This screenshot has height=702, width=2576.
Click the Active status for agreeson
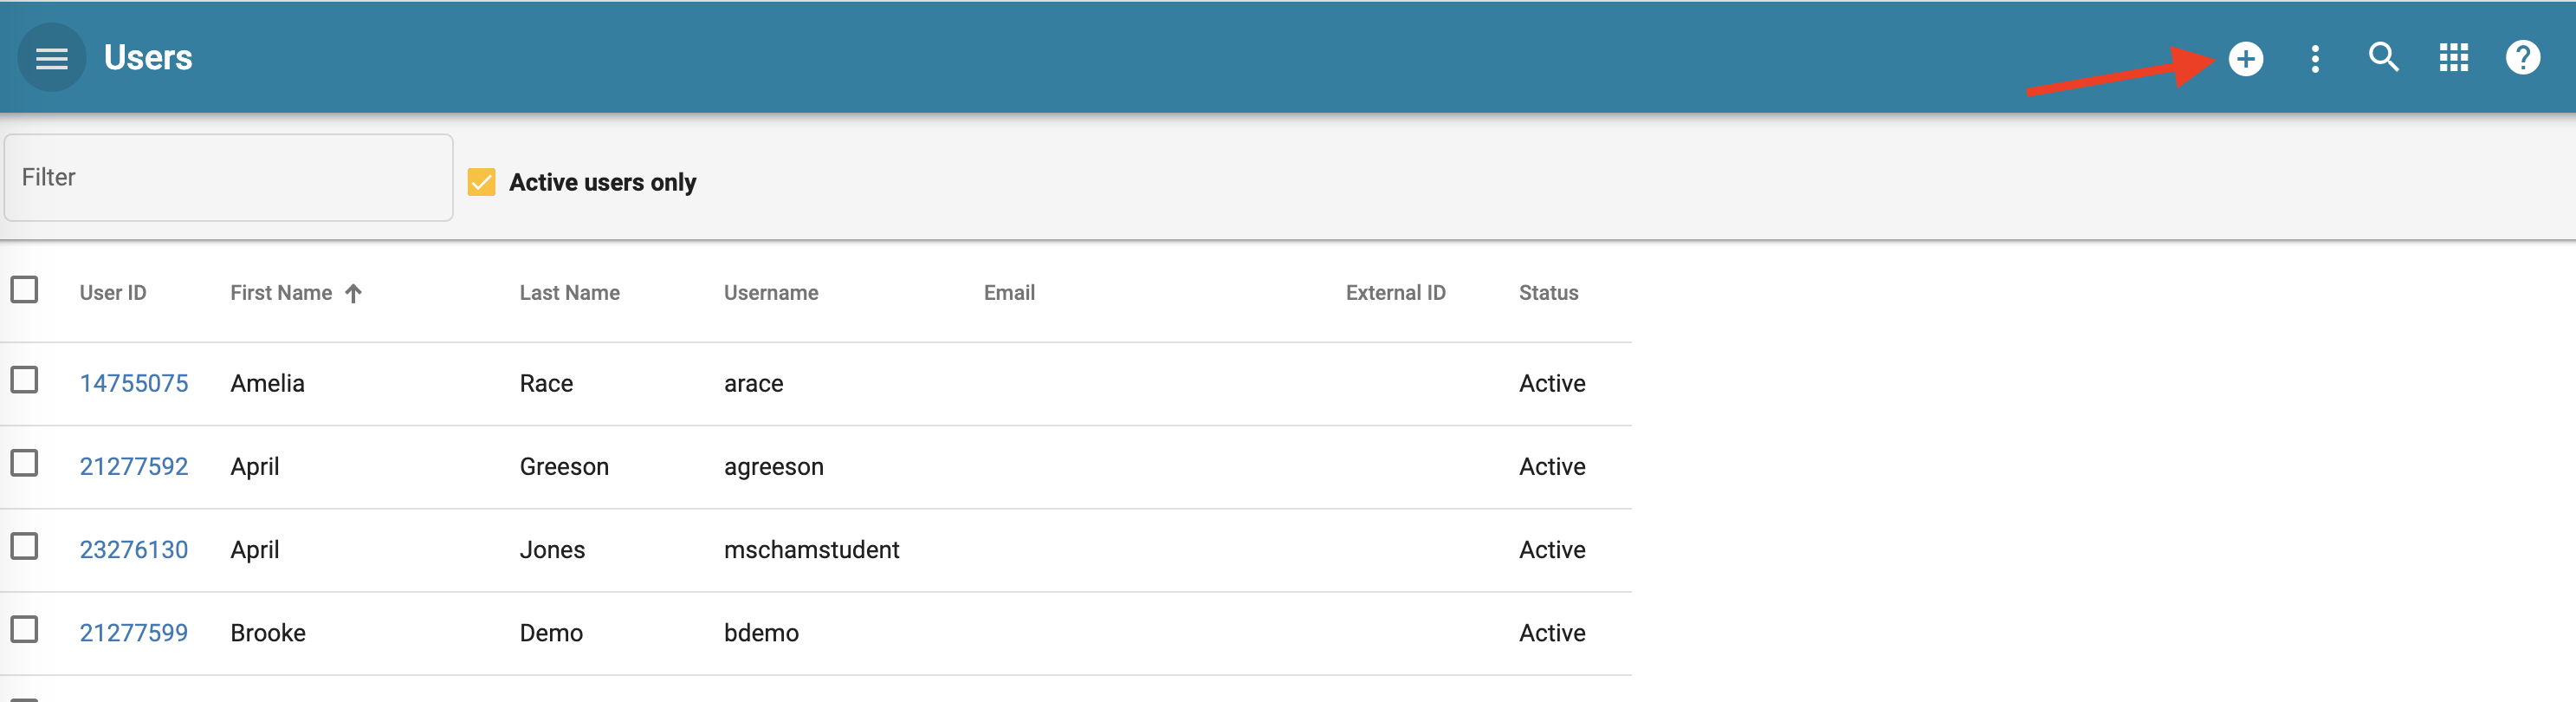point(1552,466)
